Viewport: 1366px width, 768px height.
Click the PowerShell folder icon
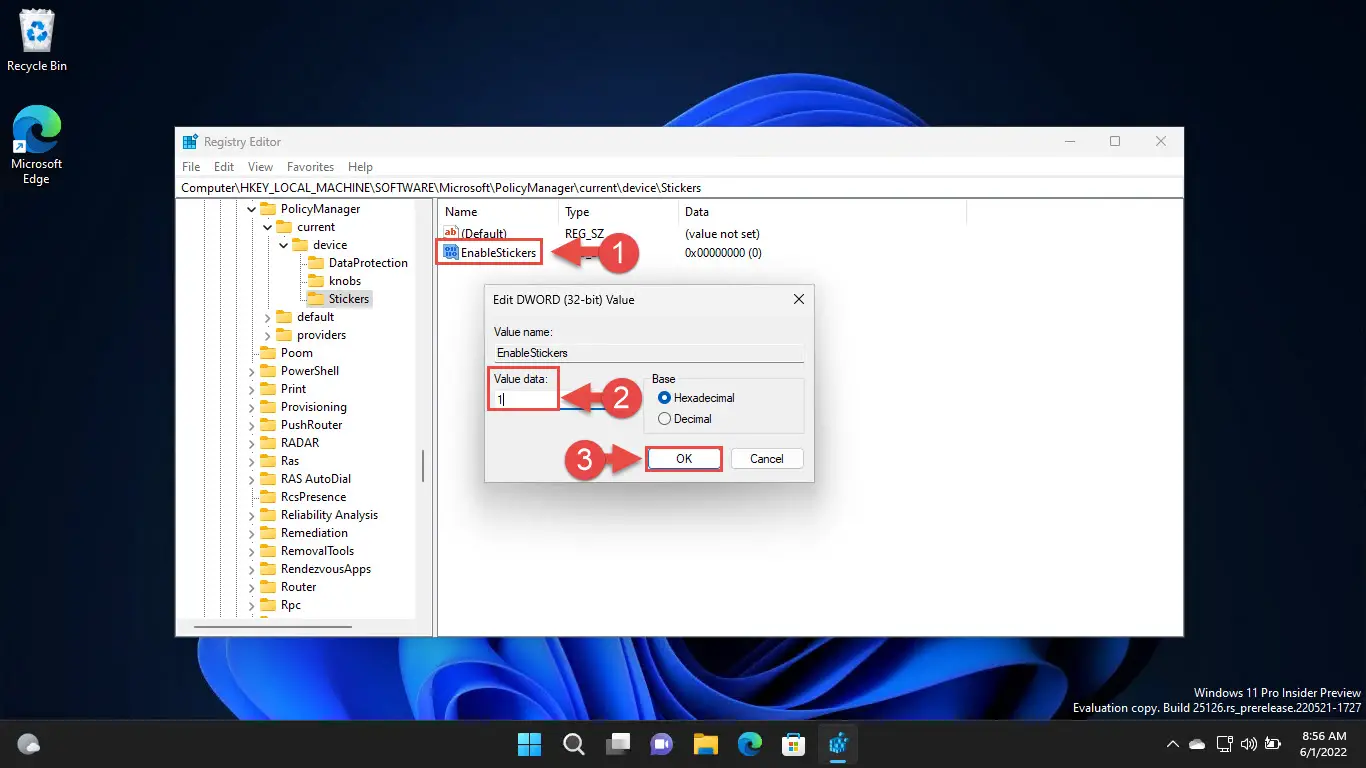[267, 371]
